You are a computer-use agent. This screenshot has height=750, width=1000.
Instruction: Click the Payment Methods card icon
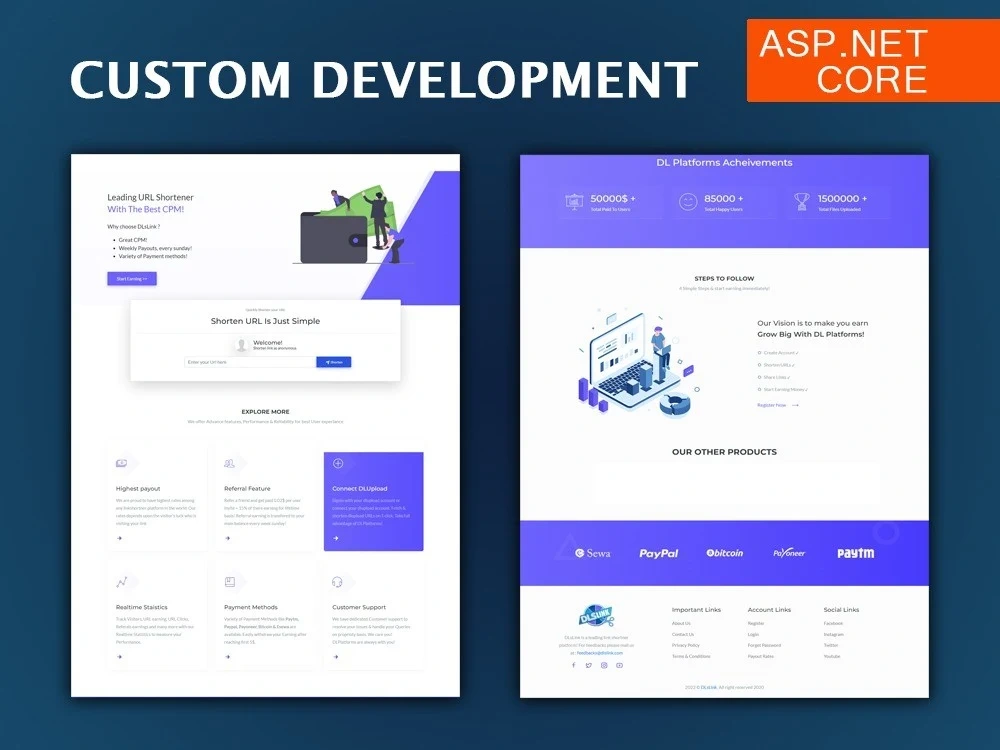[230, 582]
